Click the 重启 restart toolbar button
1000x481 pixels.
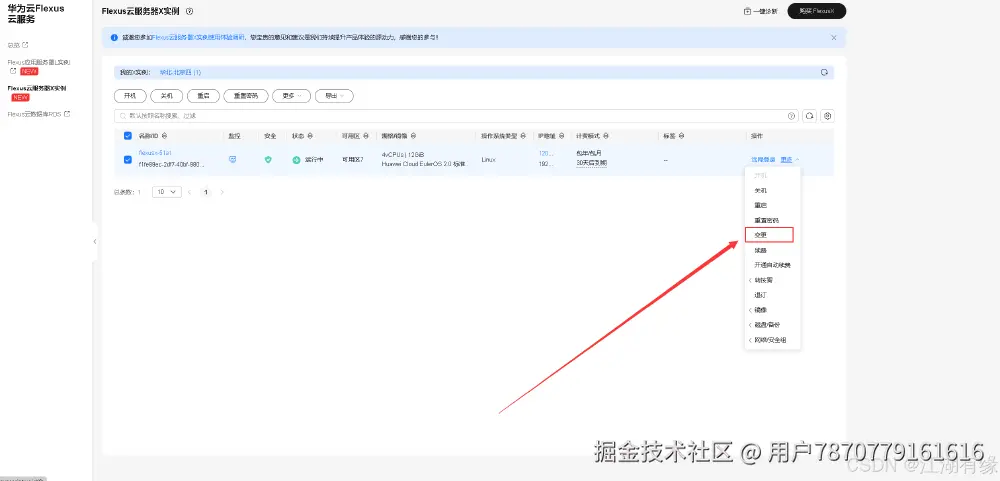pos(203,96)
